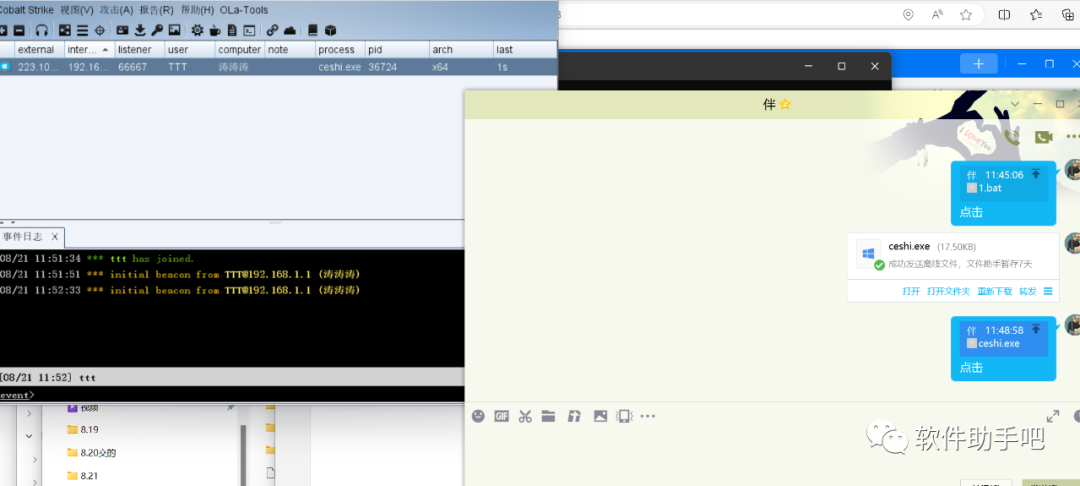Insert a picture via chat image icon

(x=601, y=416)
